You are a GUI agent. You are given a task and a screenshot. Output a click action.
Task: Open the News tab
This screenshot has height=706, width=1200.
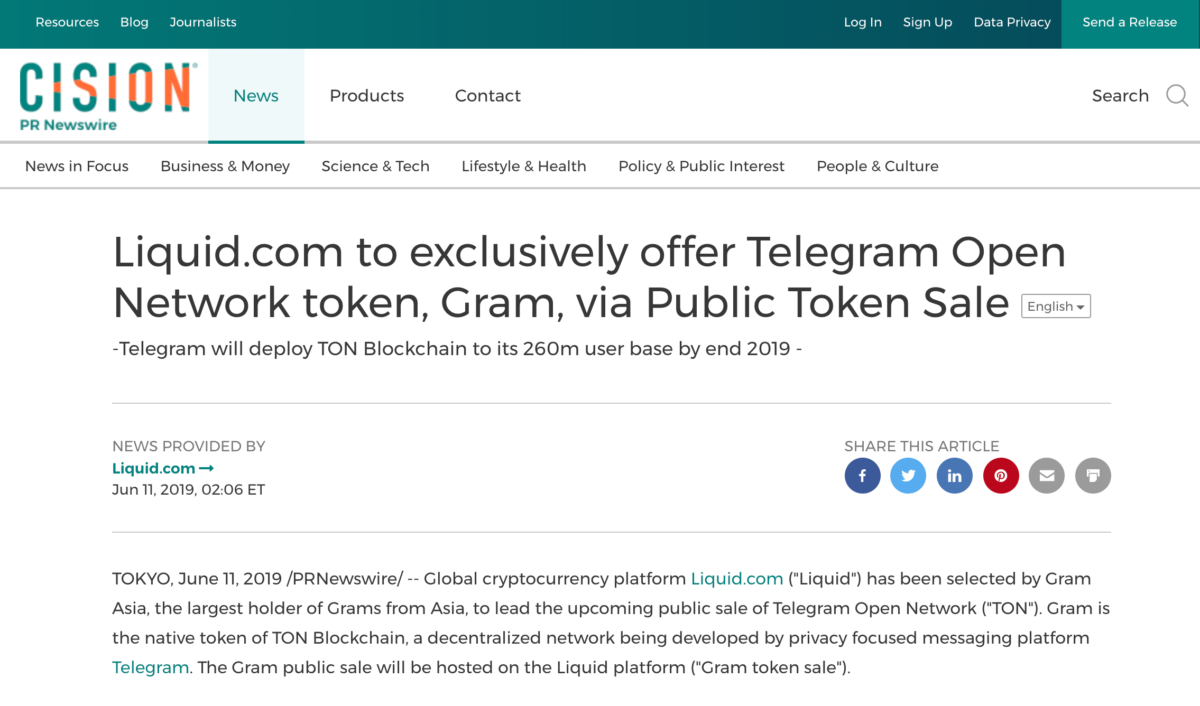(x=256, y=96)
